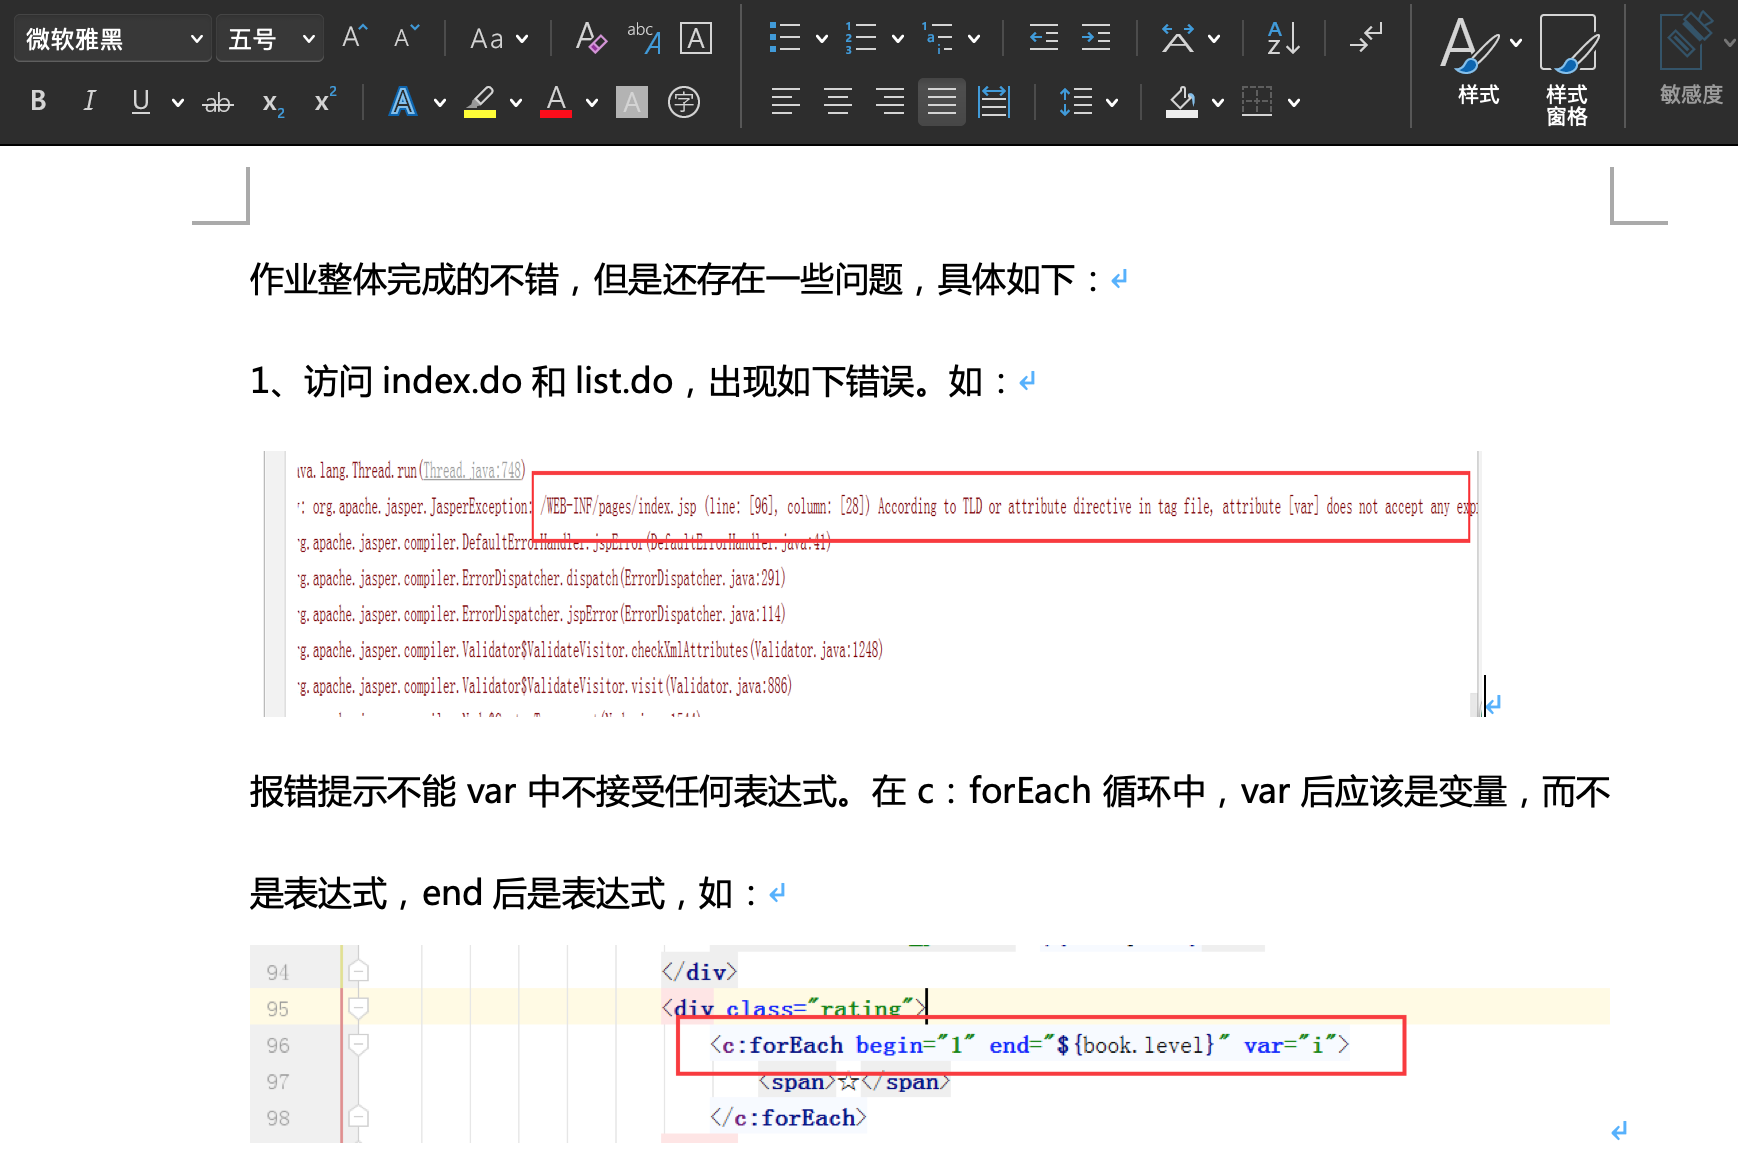Toggle superscript formatting
The width and height of the screenshot is (1738, 1162).
[325, 100]
